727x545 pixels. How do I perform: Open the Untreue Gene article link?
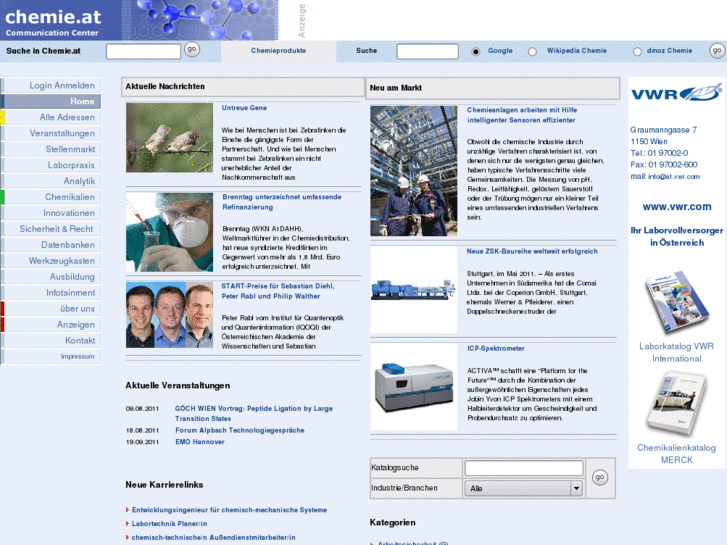click(x=244, y=108)
